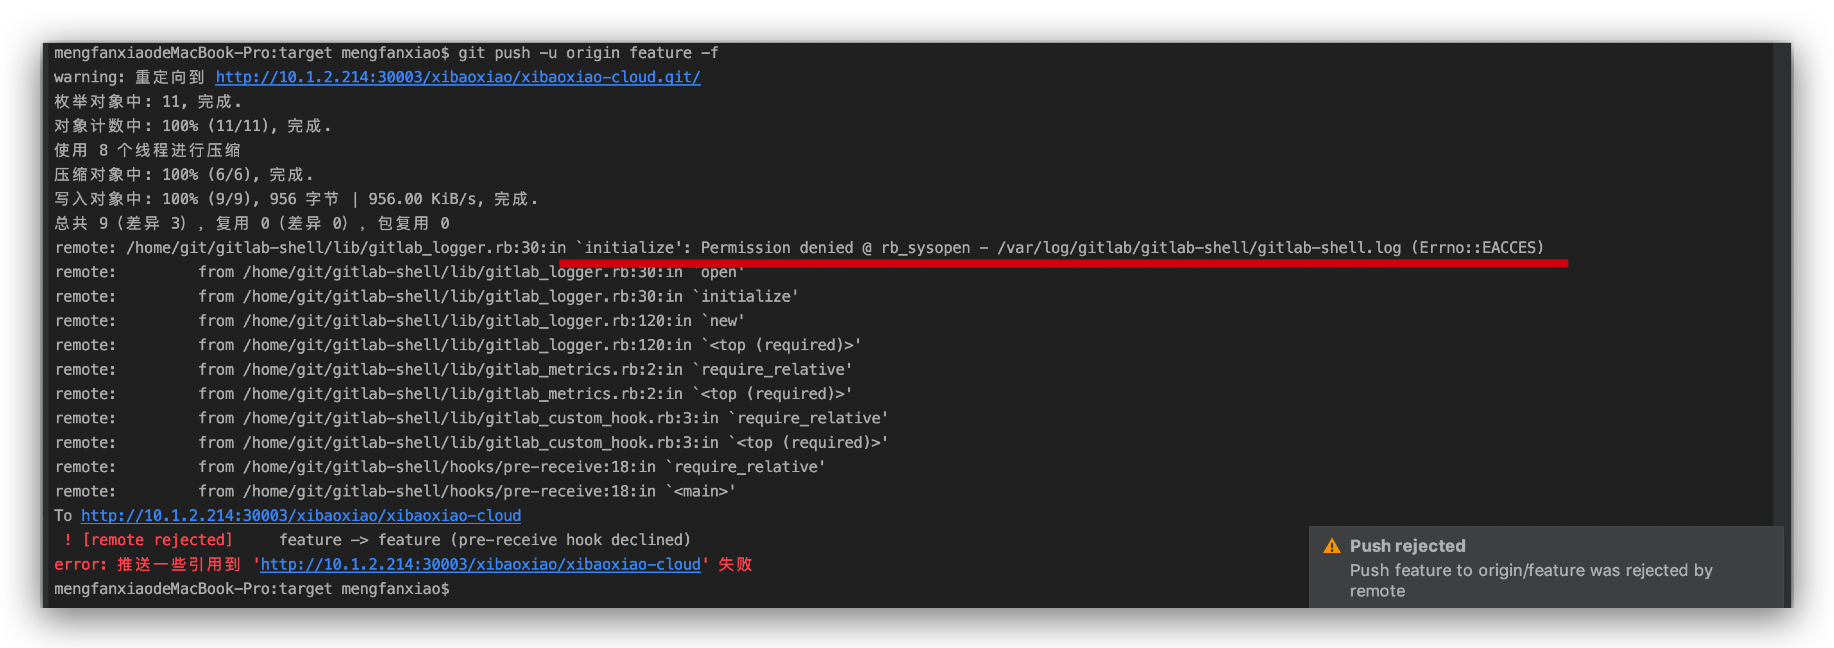Click the 'git push -u origin feature -f' command line
This screenshot has height=648, width=1834.
(x=386, y=53)
